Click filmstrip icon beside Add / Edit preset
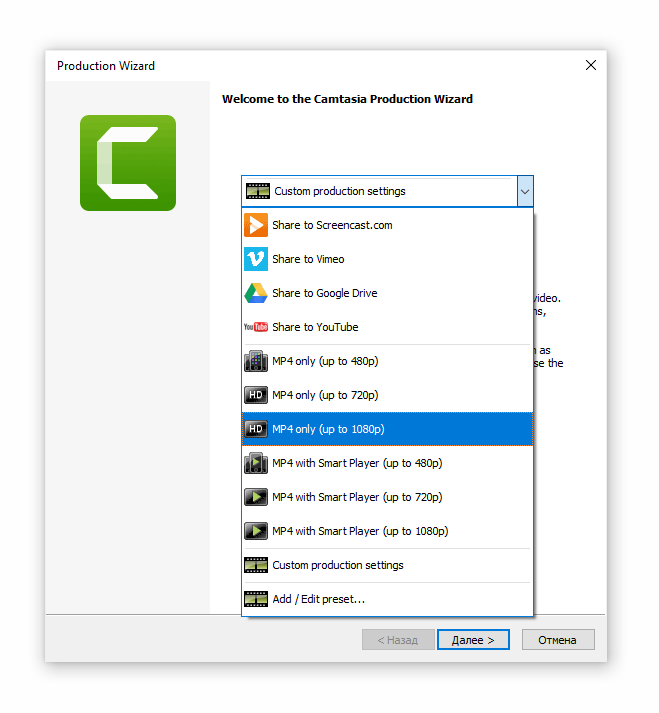Viewport: 659px width, 713px height. tap(256, 599)
